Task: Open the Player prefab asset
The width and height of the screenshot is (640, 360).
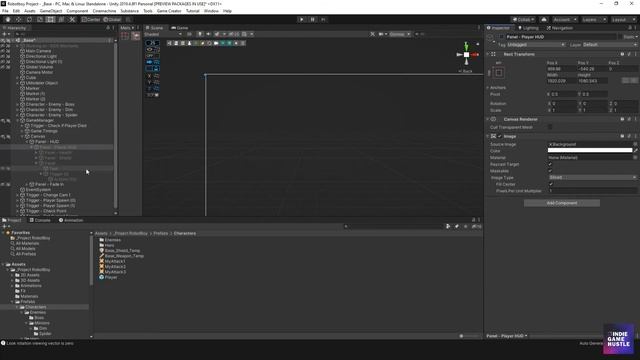Action: (x=108, y=277)
